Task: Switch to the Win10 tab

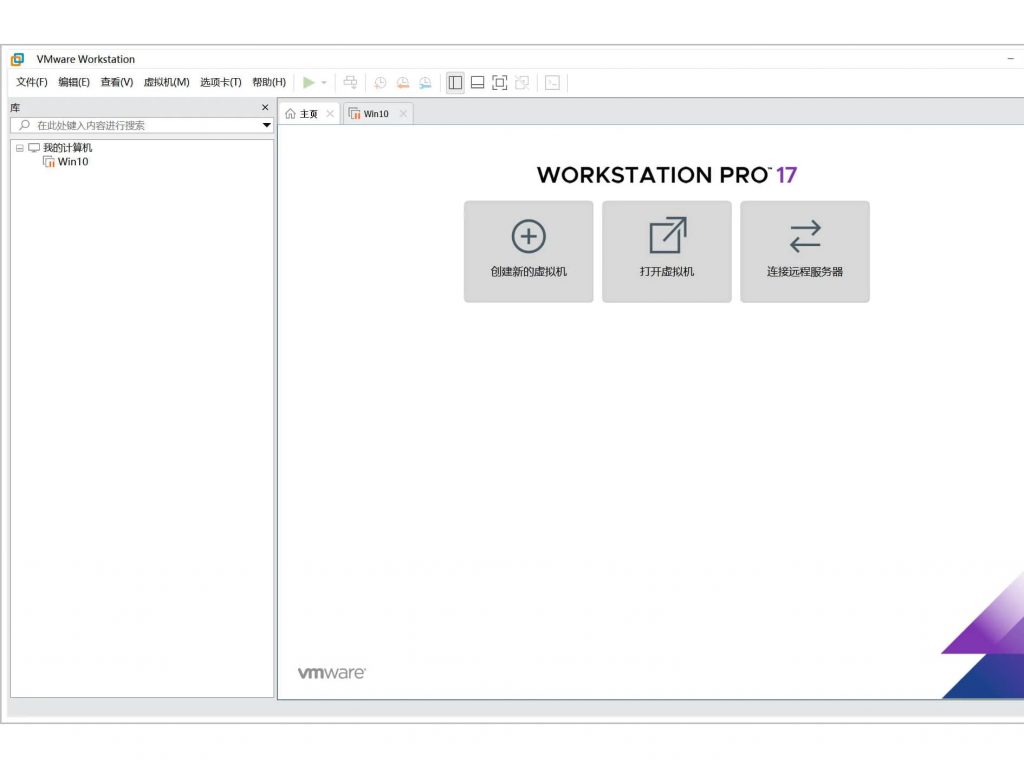Action: [x=376, y=114]
